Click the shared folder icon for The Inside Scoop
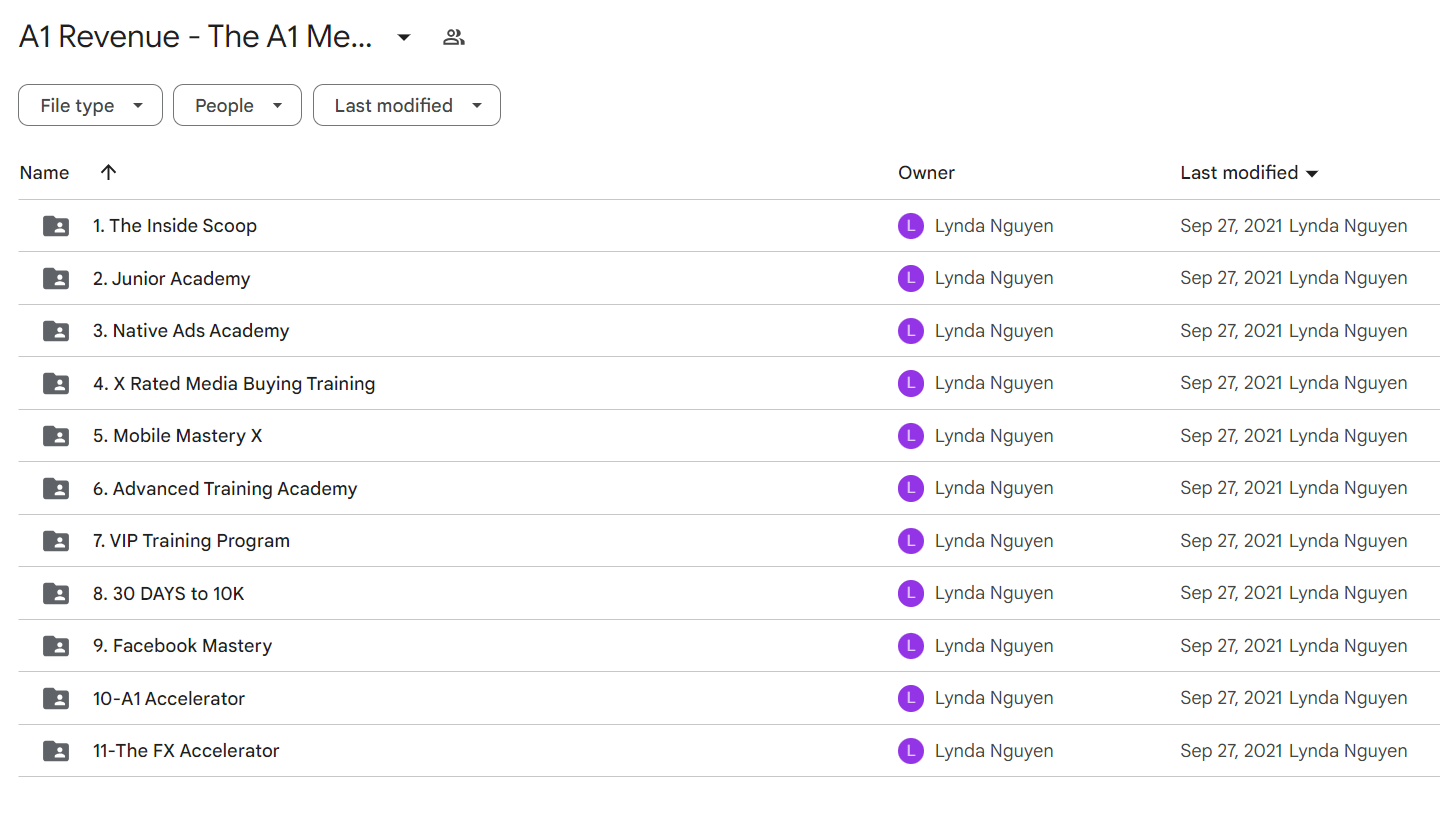Viewport: 1440px width, 836px height. click(x=56, y=226)
